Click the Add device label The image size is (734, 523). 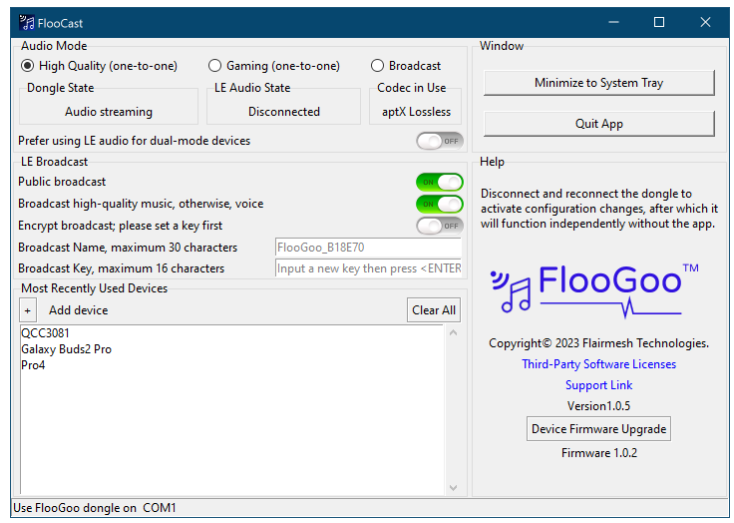(x=78, y=310)
